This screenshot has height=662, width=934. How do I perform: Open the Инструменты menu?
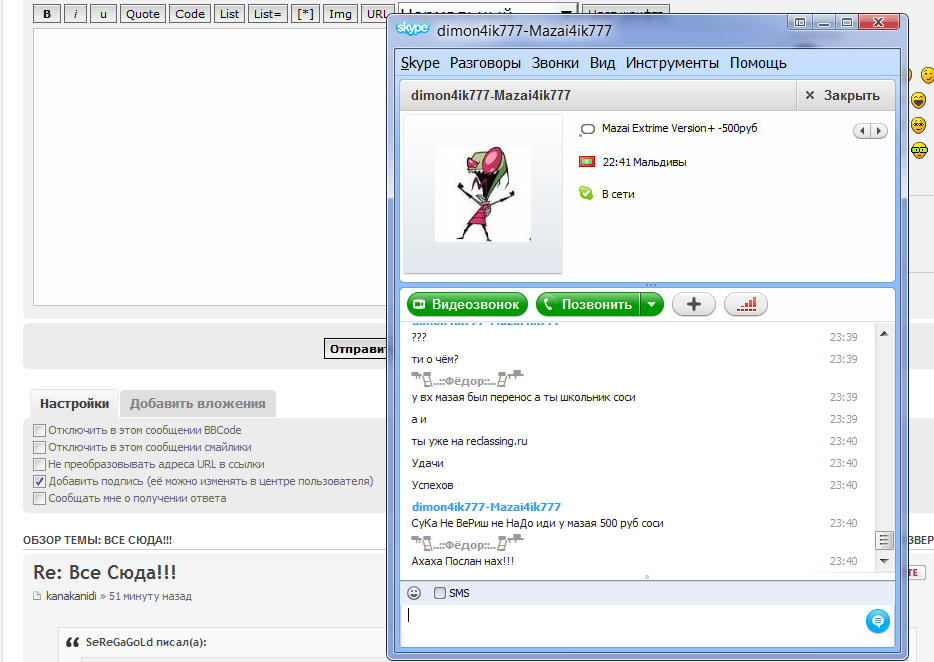coord(672,63)
